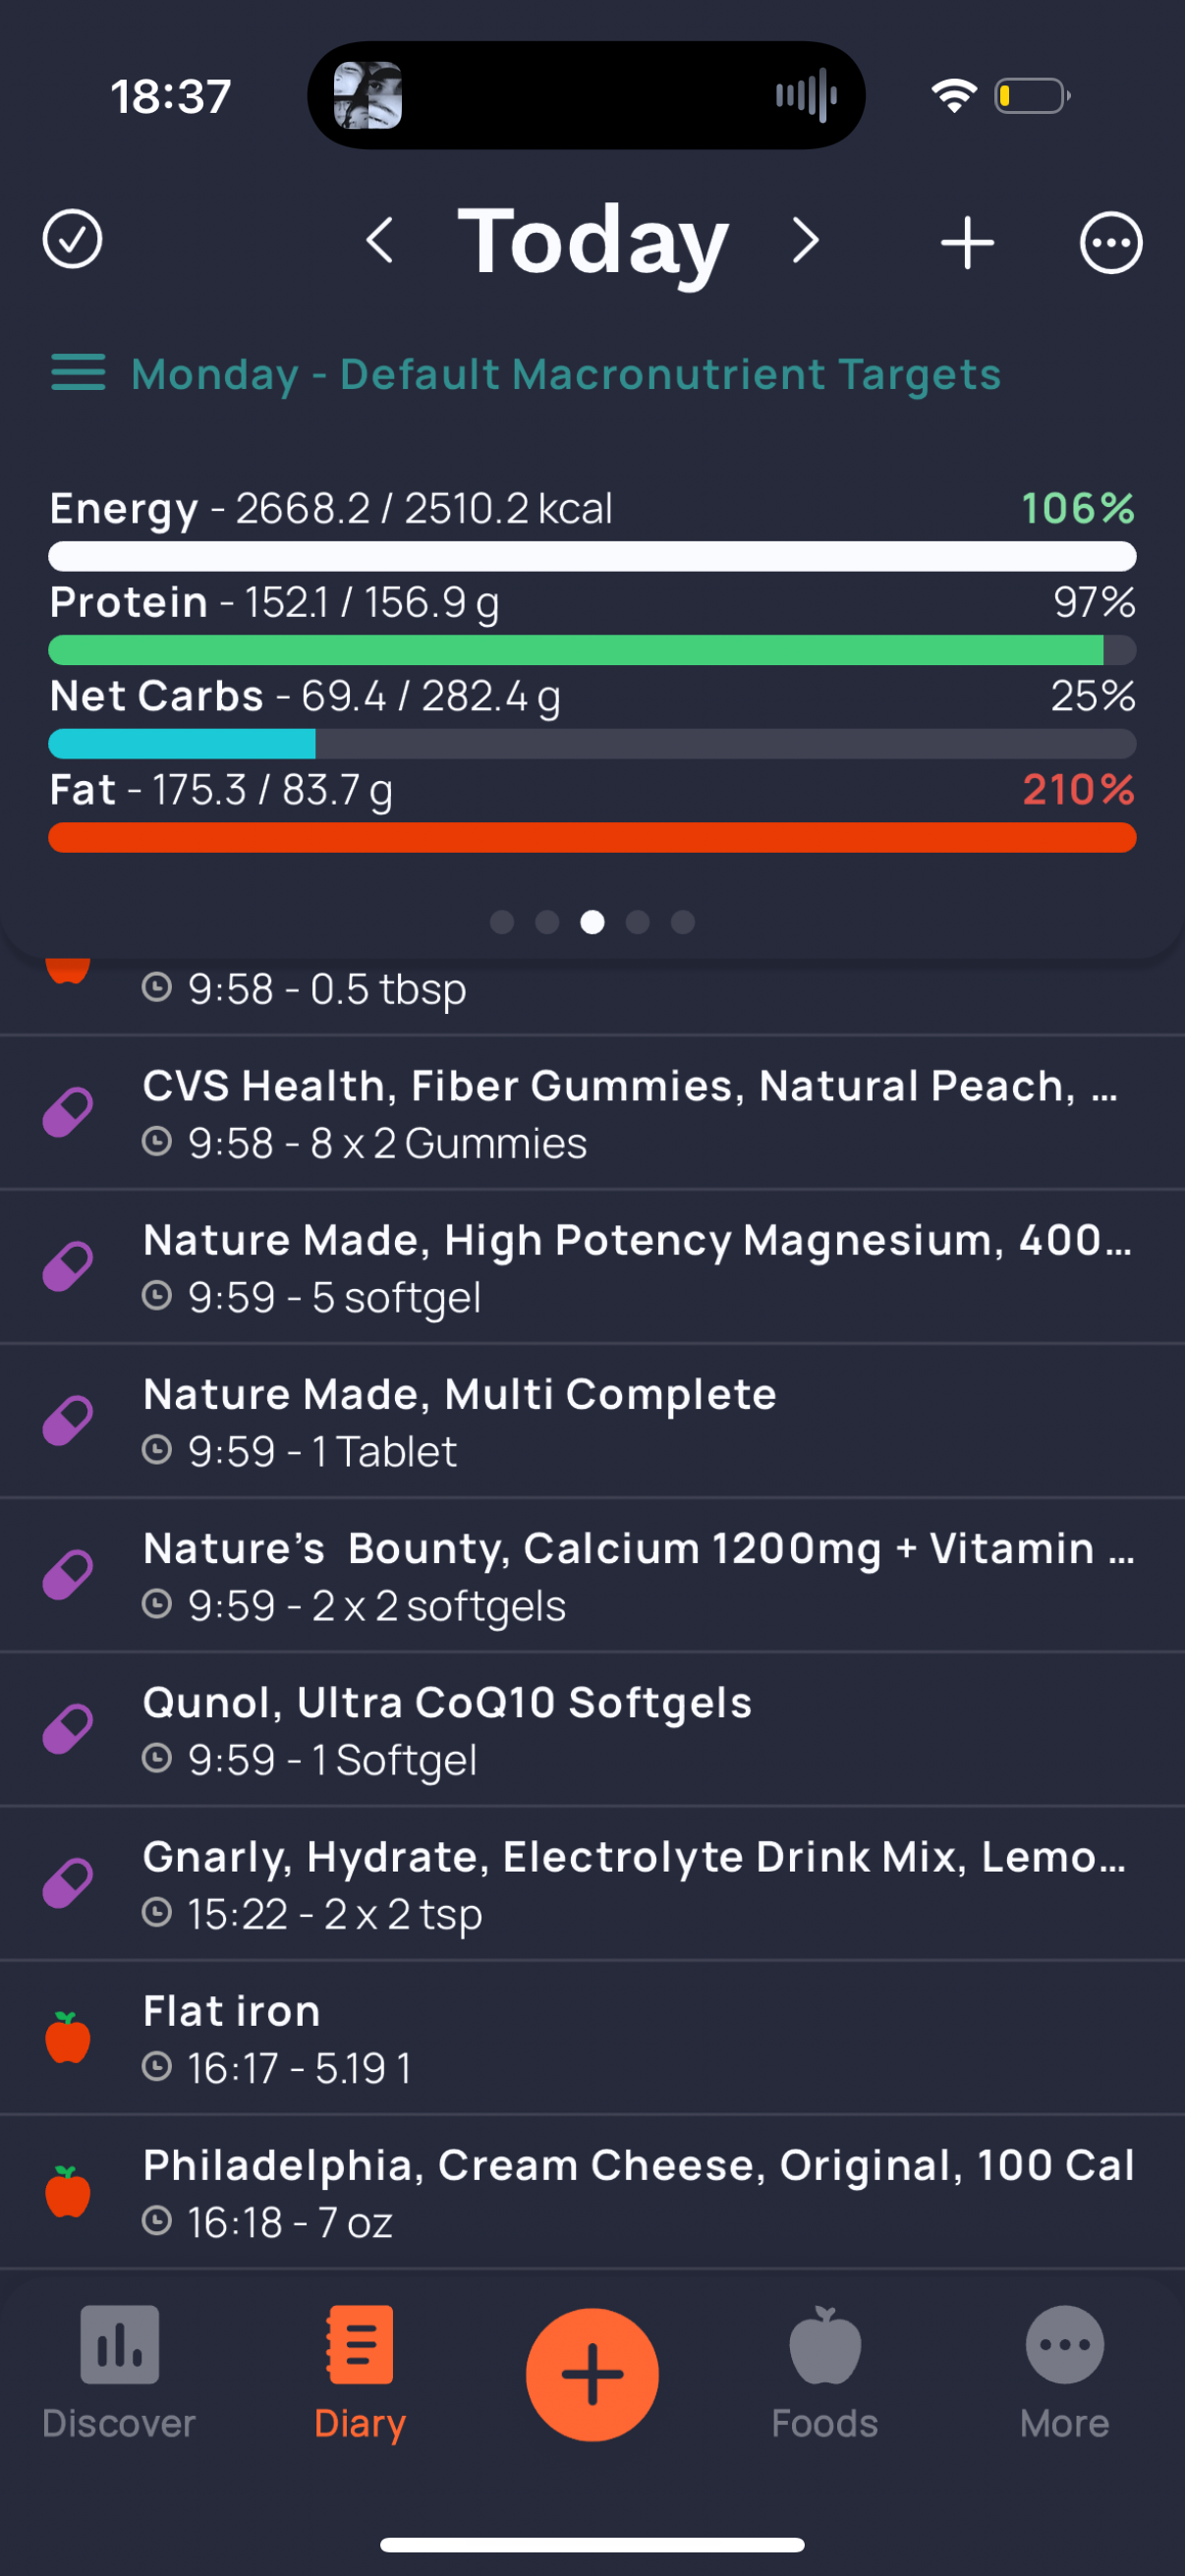Image resolution: width=1185 pixels, height=2576 pixels.
Task: Open Monday - Default Macronutrient Targets link
Action: 566,374
